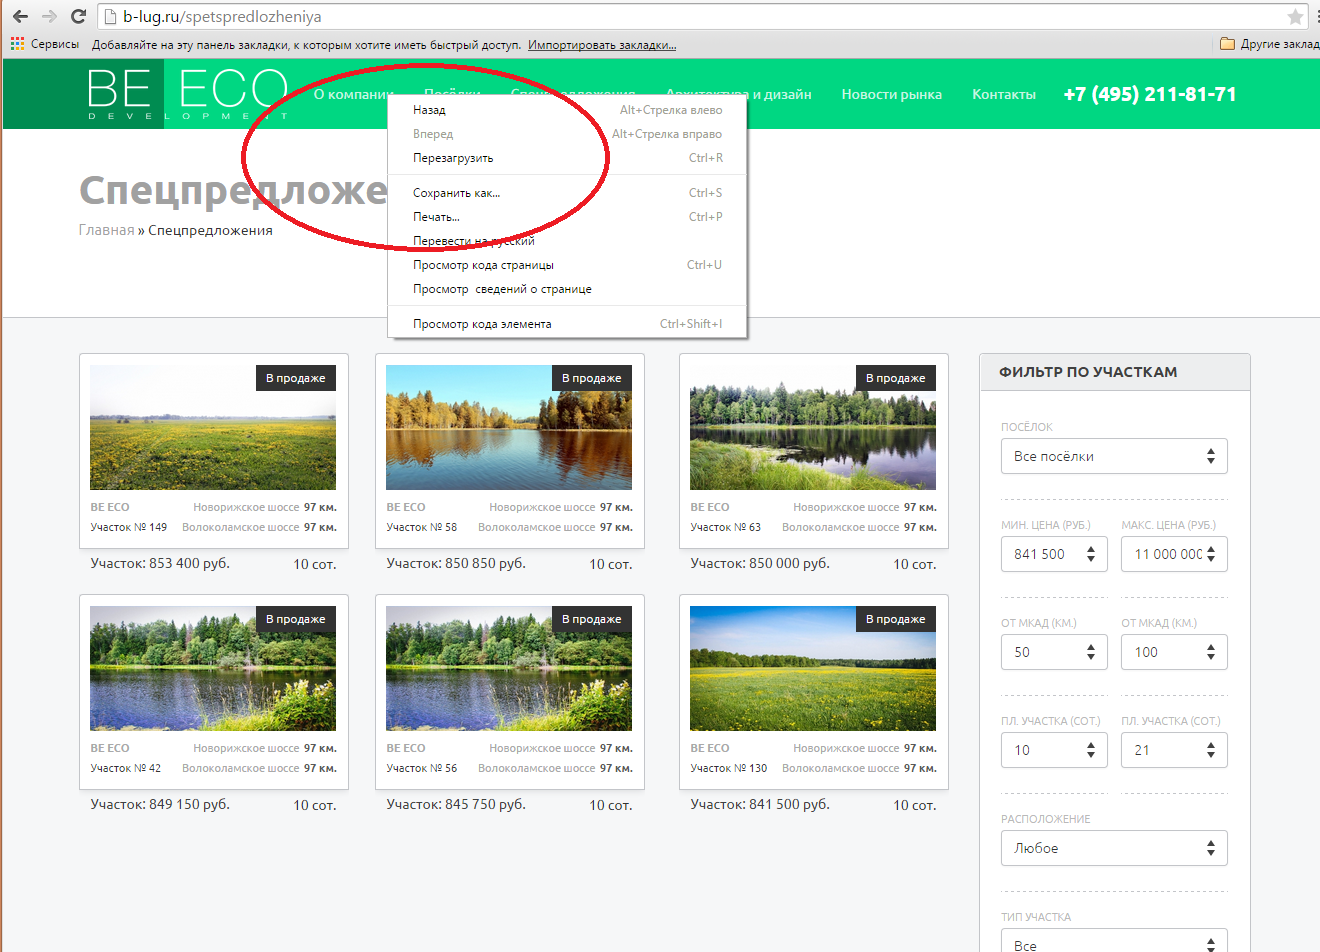
Task: Choose Сохранить как... from context menu
Action: coord(456,193)
